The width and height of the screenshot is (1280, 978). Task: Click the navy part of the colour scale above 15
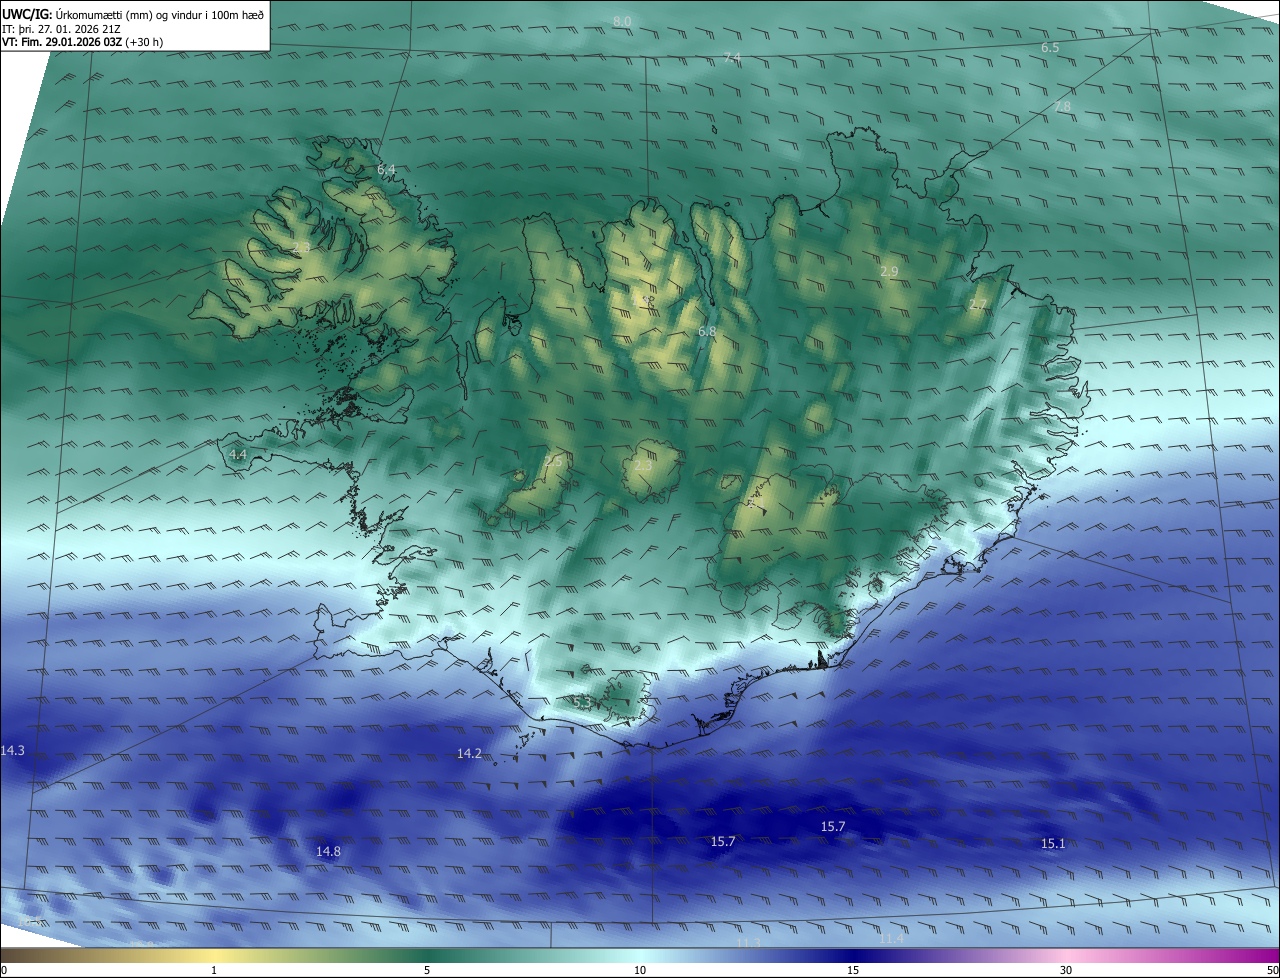(x=853, y=955)
